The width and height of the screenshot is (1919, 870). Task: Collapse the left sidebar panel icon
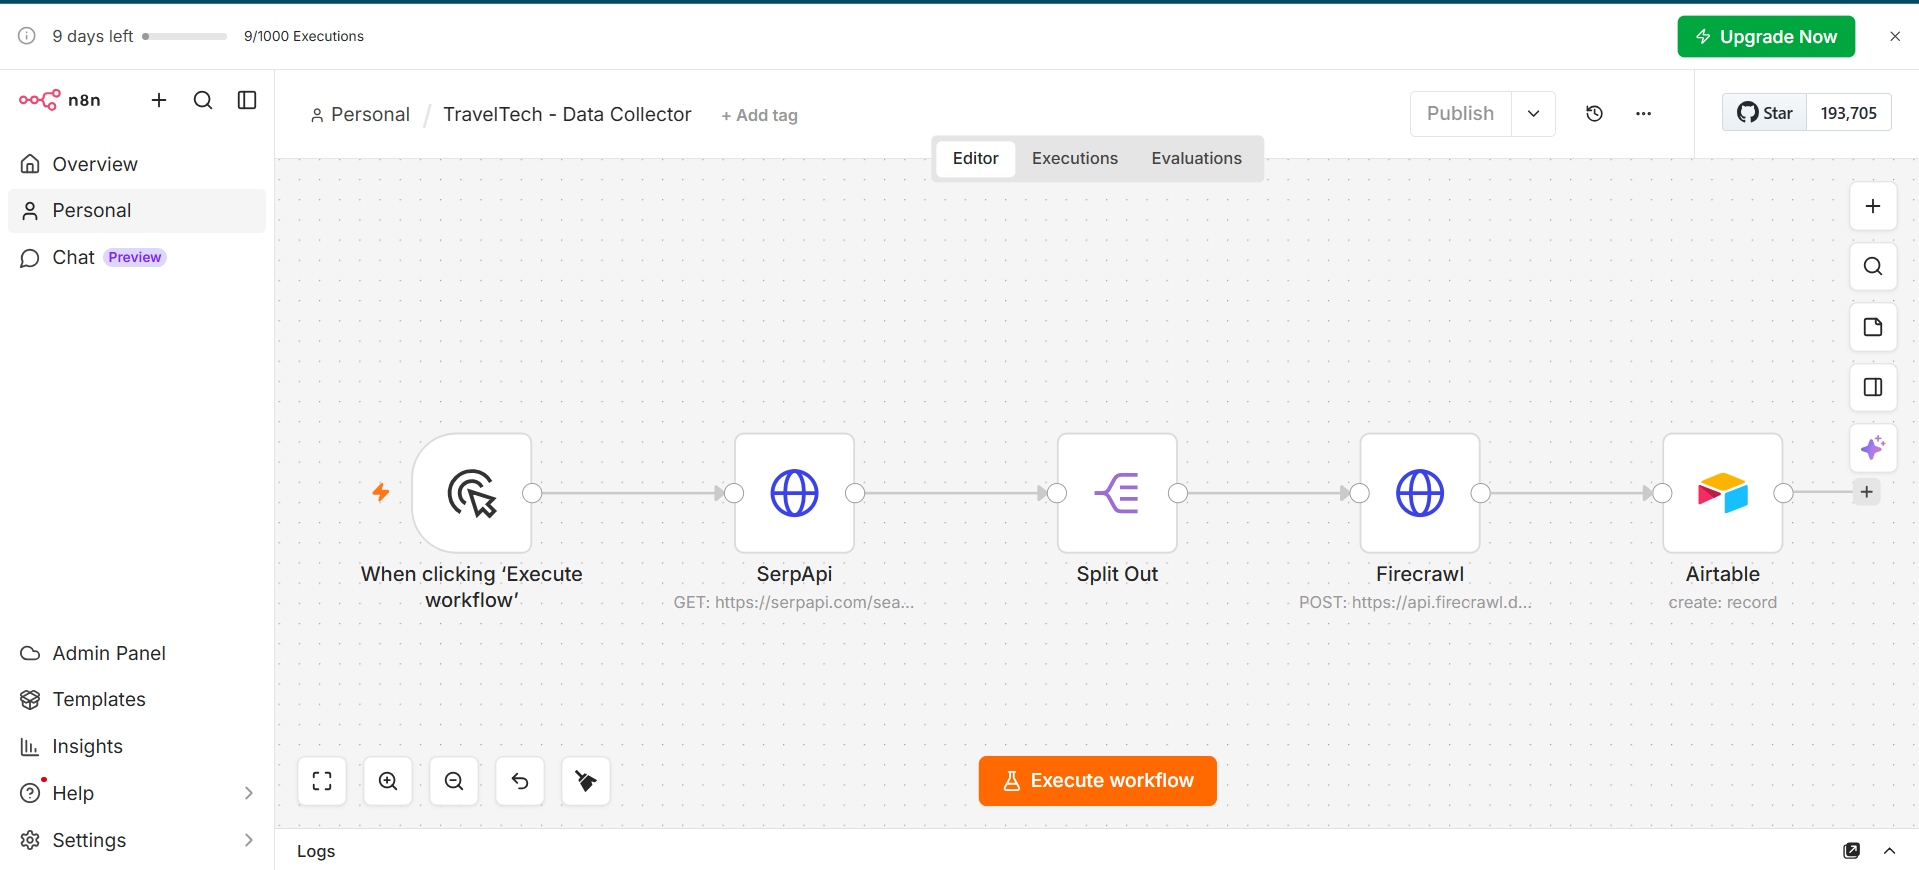247,100
